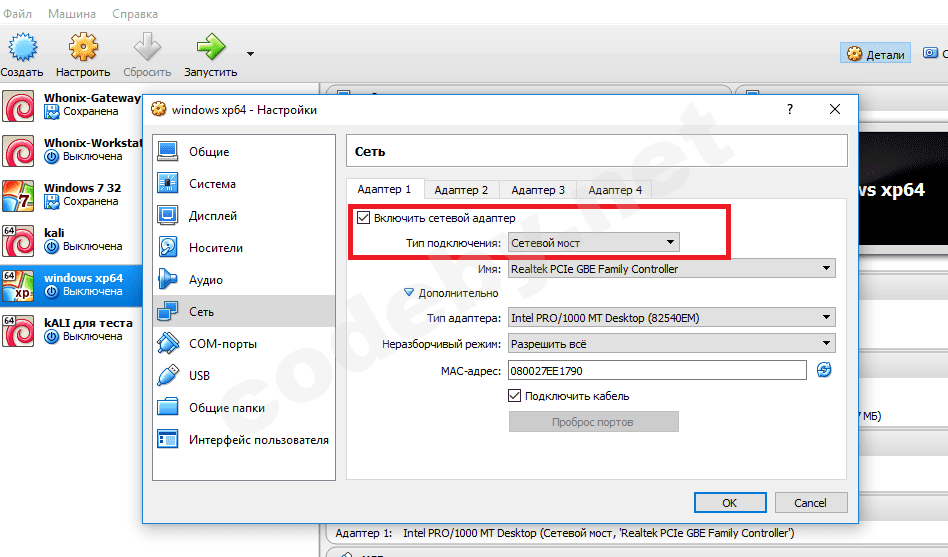Switch to Адаптер 3 tab

click(x=538, y=190)
